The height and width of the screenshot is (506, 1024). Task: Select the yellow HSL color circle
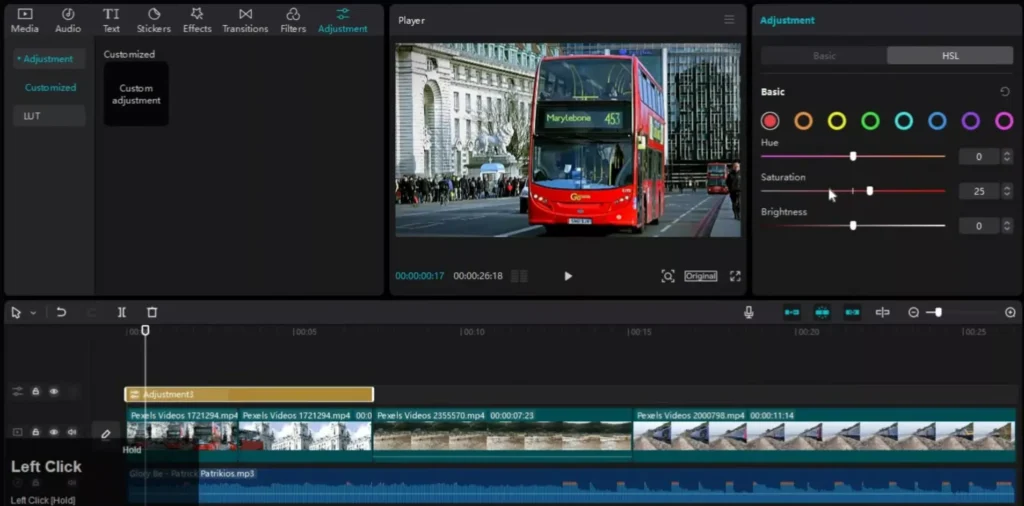[x=837, y=121]
